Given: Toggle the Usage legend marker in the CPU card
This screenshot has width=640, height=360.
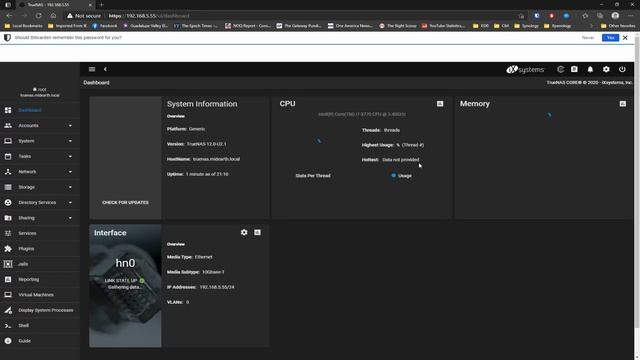Looking at the screenshot, I should click(x=393, y=176).
